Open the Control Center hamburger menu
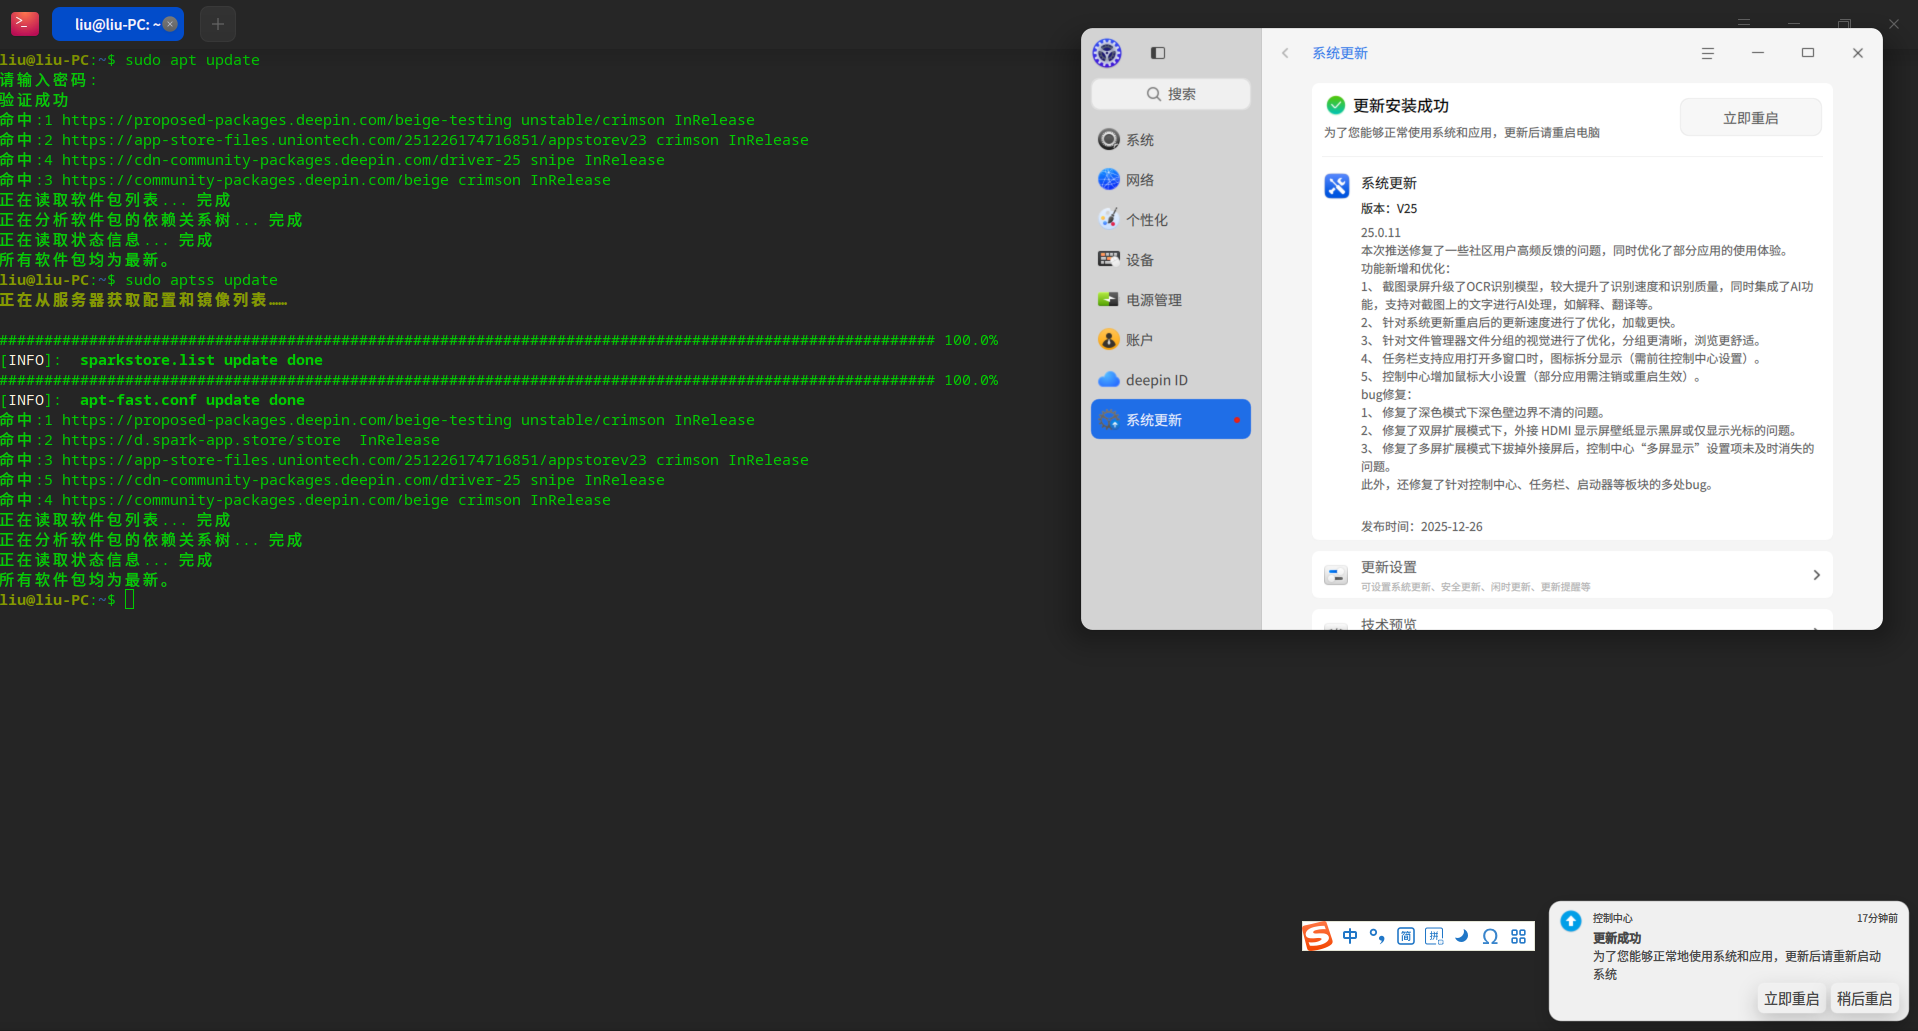 pos(1708,53)
